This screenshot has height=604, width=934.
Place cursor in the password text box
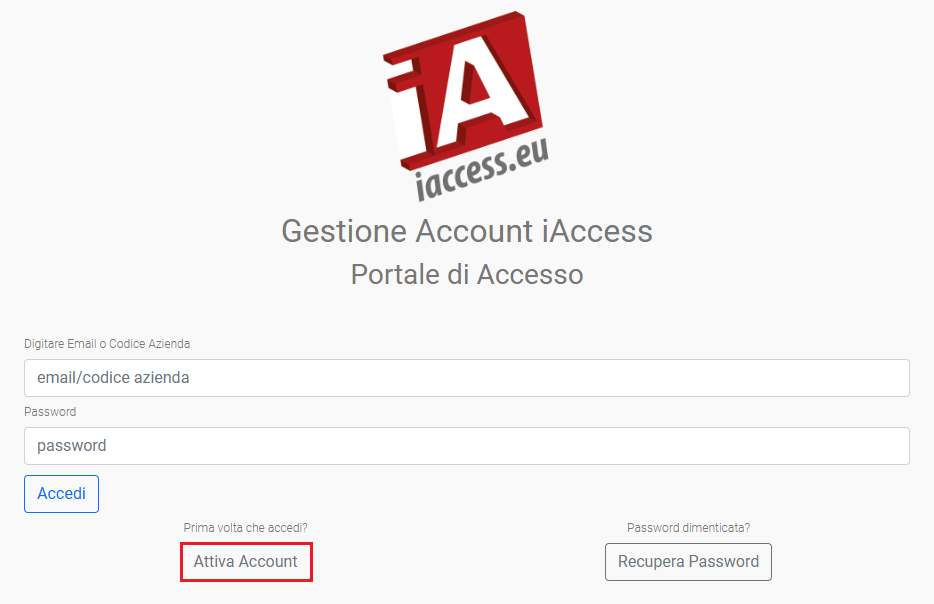click(x=467, y=446)
